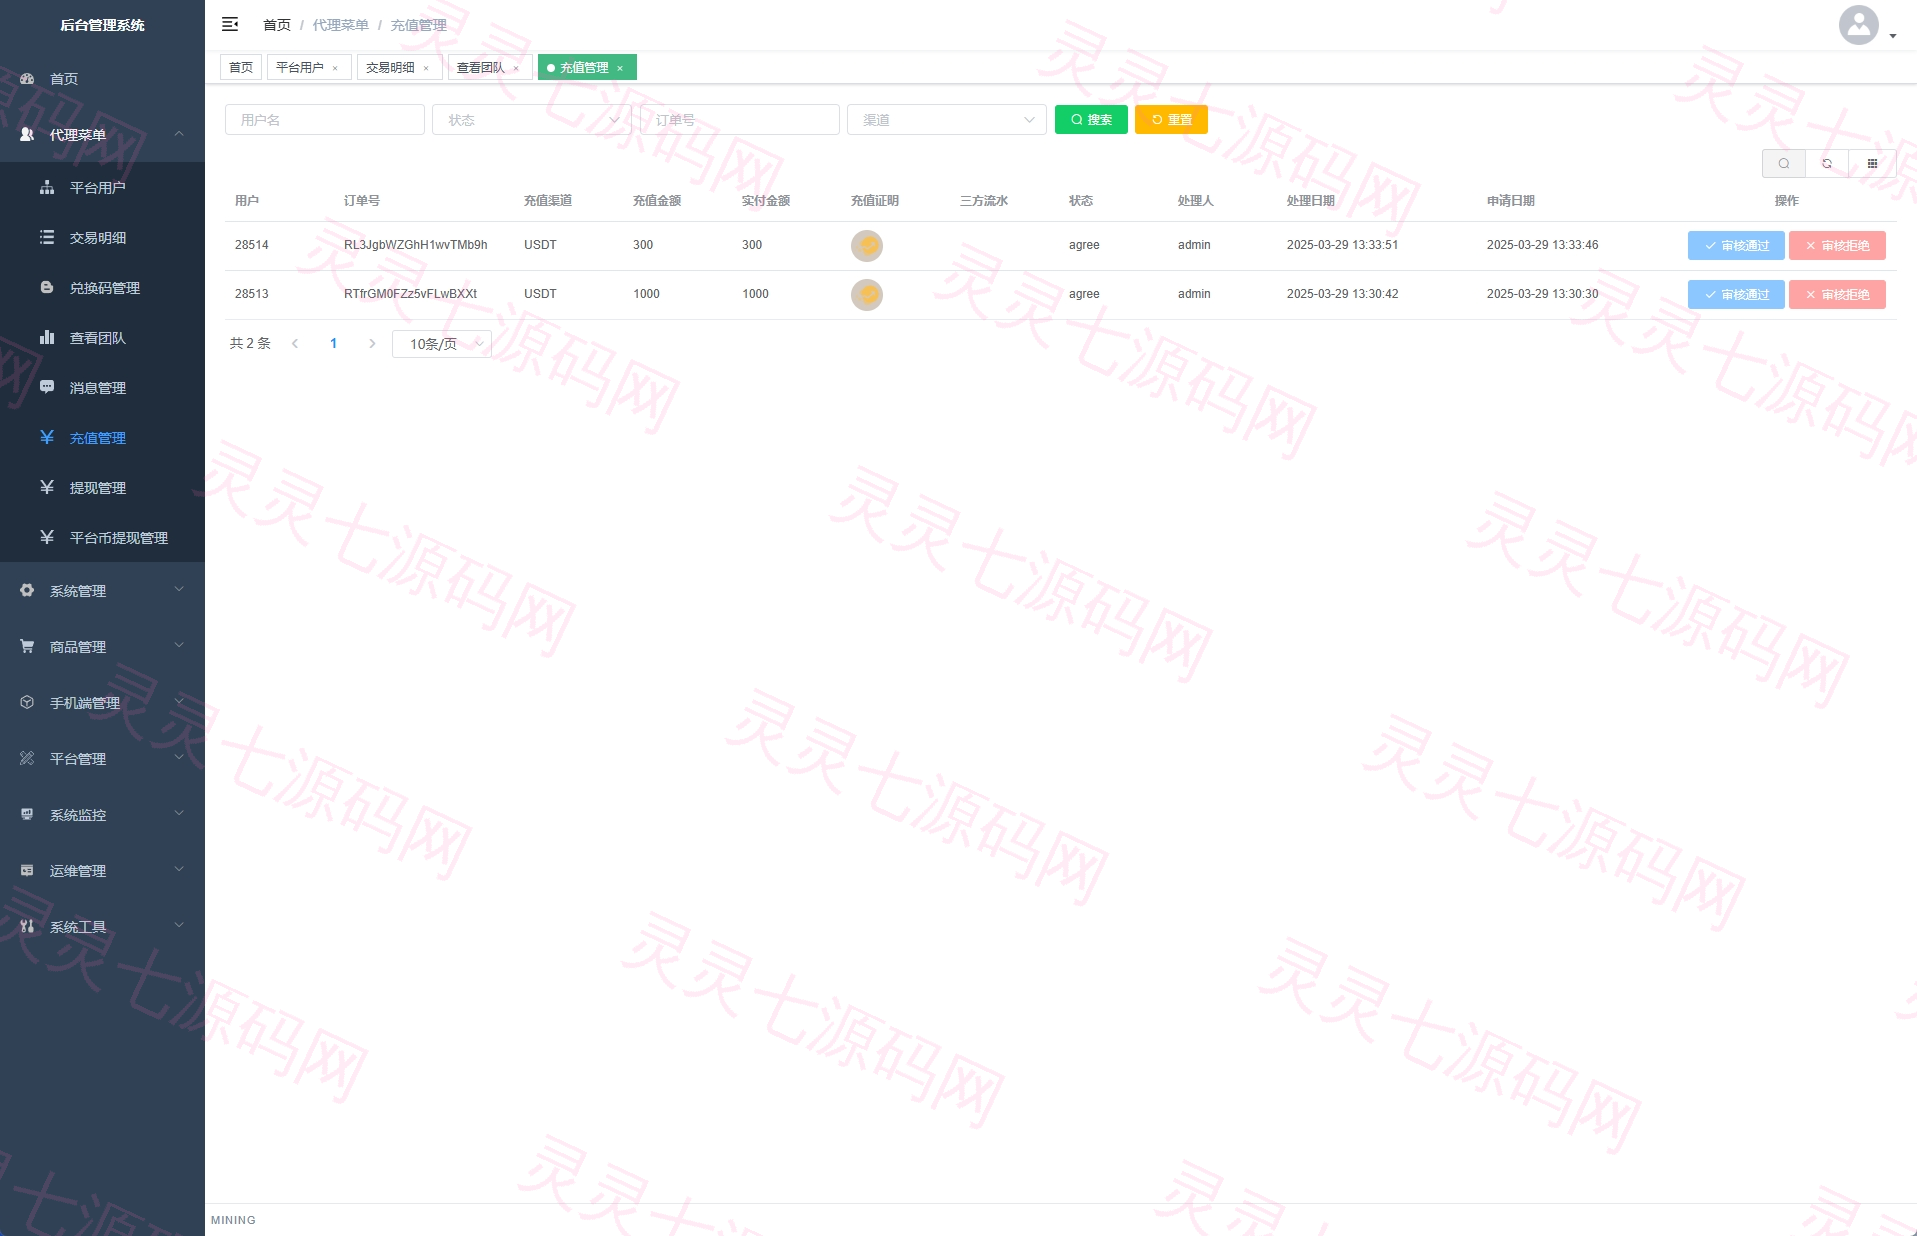Open 提现管理 in the sidebar
The width and height of the screenshot is (1917, 1236).
(102, 487)
